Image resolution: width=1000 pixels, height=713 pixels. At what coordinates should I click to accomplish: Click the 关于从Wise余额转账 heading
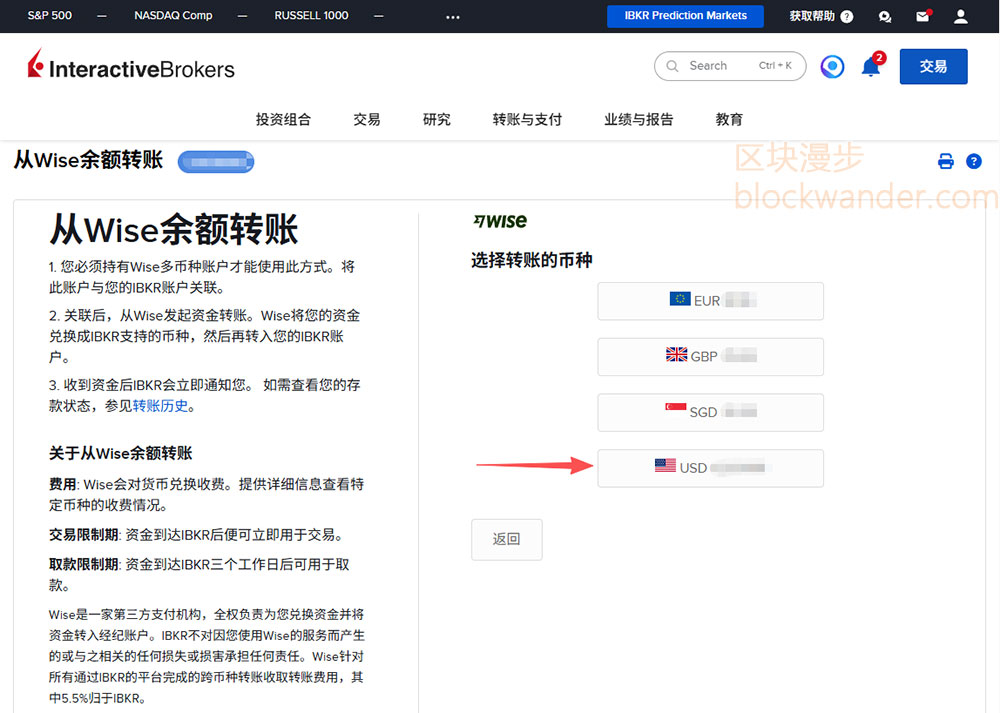click(121, 453)
